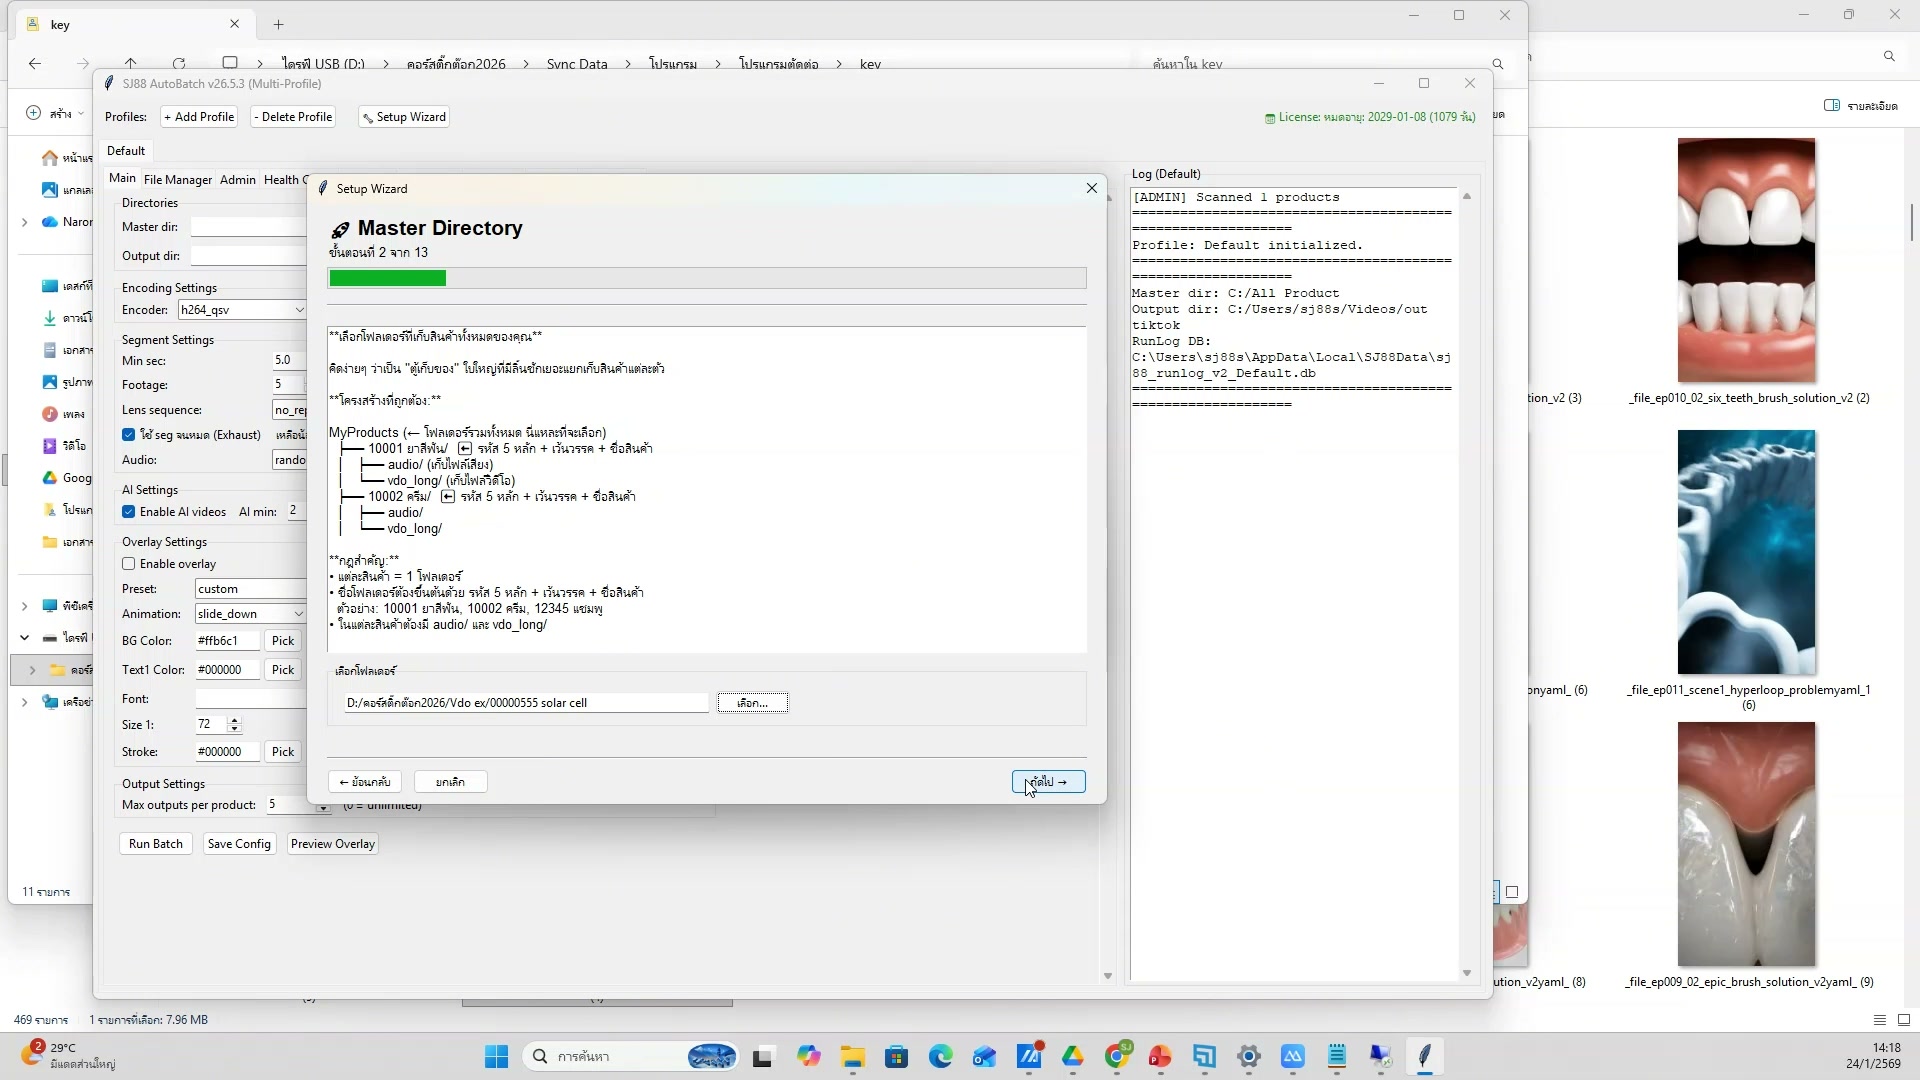Open File Explorer taskbar icon

pyautogui.click(x=852, y=1056)
